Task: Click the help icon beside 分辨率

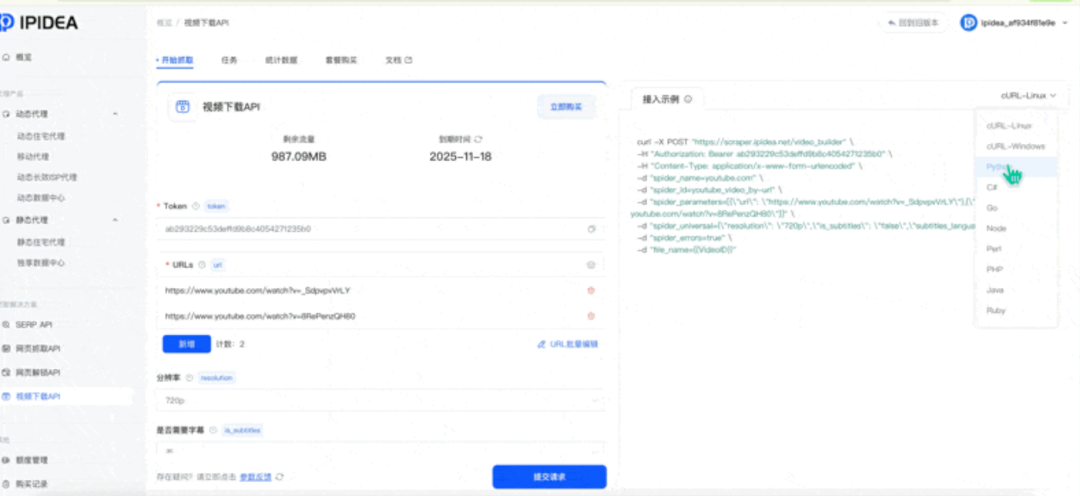Action: tap(189, 378)
